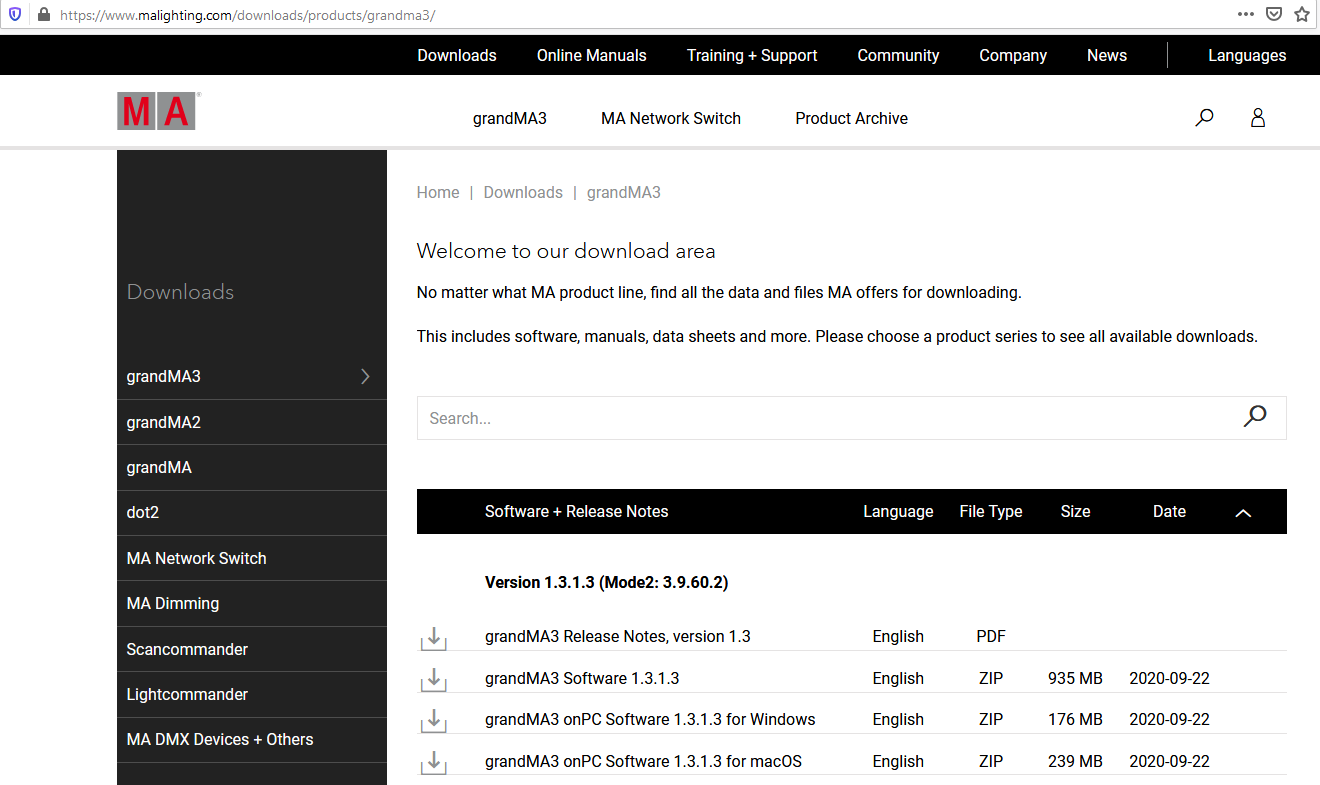This screenshot has height=785, width=1320.
Task: Download icon for onPC Software for Windows
Action: point(434,720)
